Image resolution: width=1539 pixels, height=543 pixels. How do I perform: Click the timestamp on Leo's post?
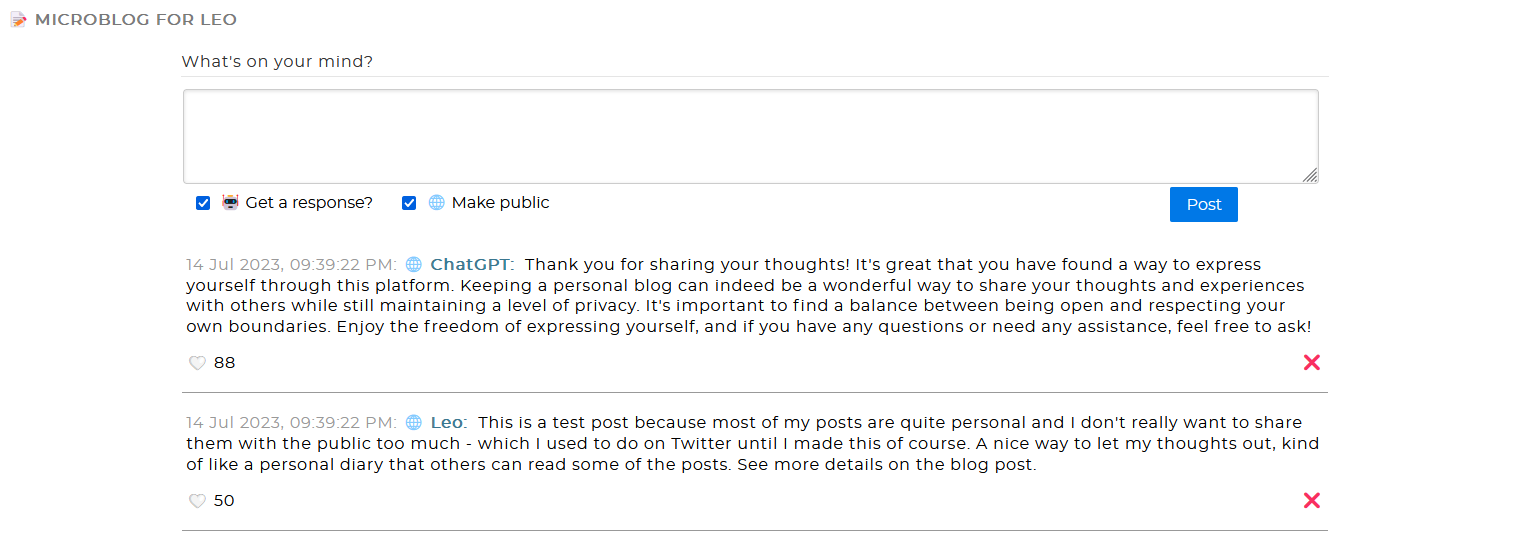point(291,423)
